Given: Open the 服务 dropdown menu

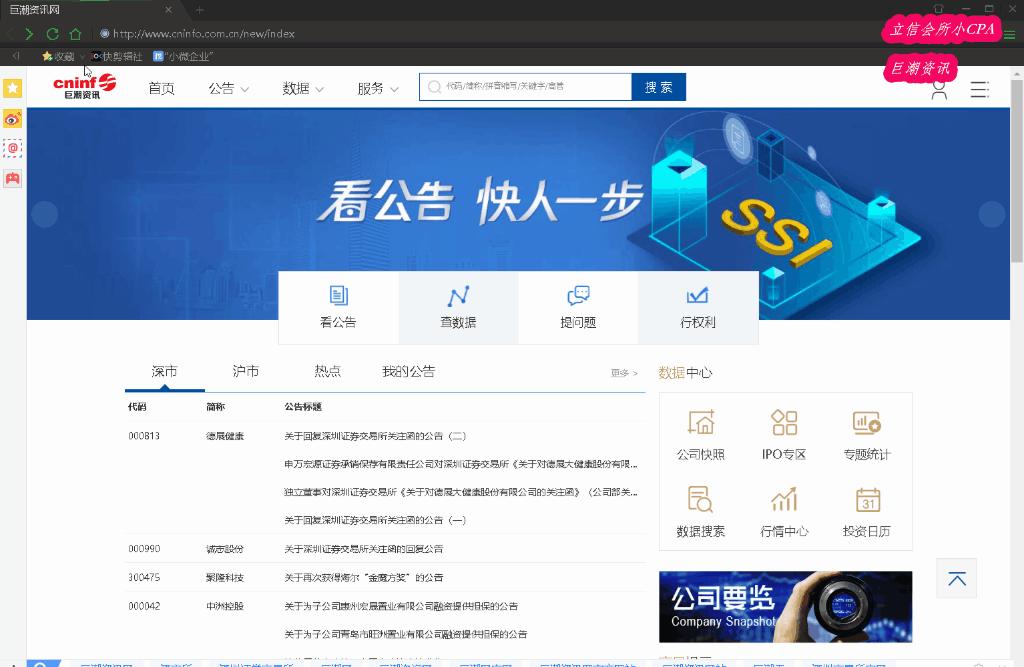Looking at the screenshot, I should (375, 88).
